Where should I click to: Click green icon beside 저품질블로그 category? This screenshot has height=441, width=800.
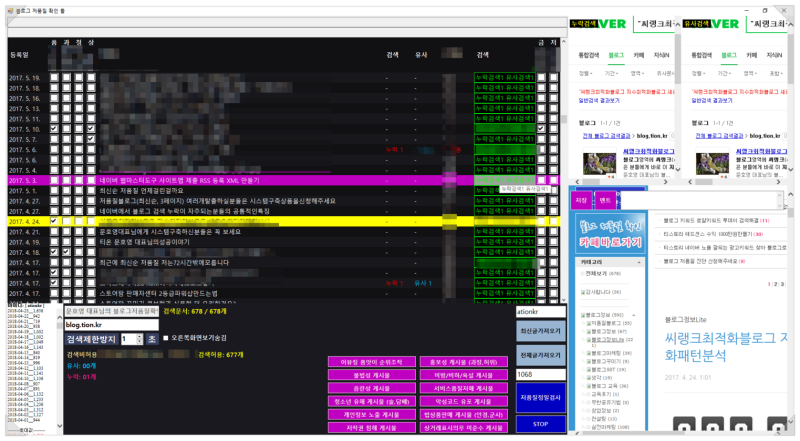588,324
